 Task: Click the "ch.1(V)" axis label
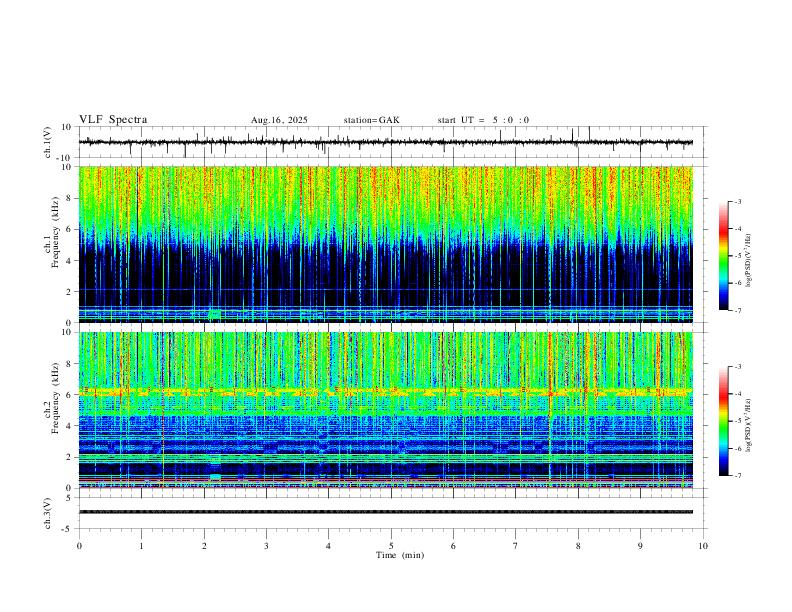pos(49,142)
